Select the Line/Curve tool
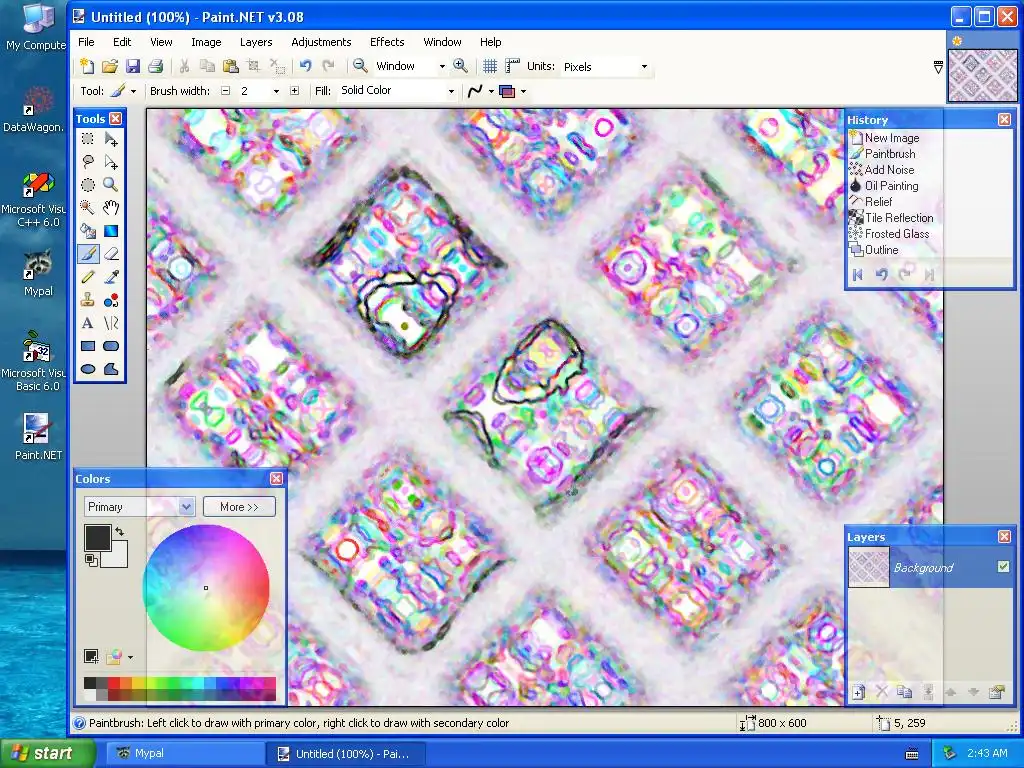This screenshot has height=768, width=1024. point(111,323)
